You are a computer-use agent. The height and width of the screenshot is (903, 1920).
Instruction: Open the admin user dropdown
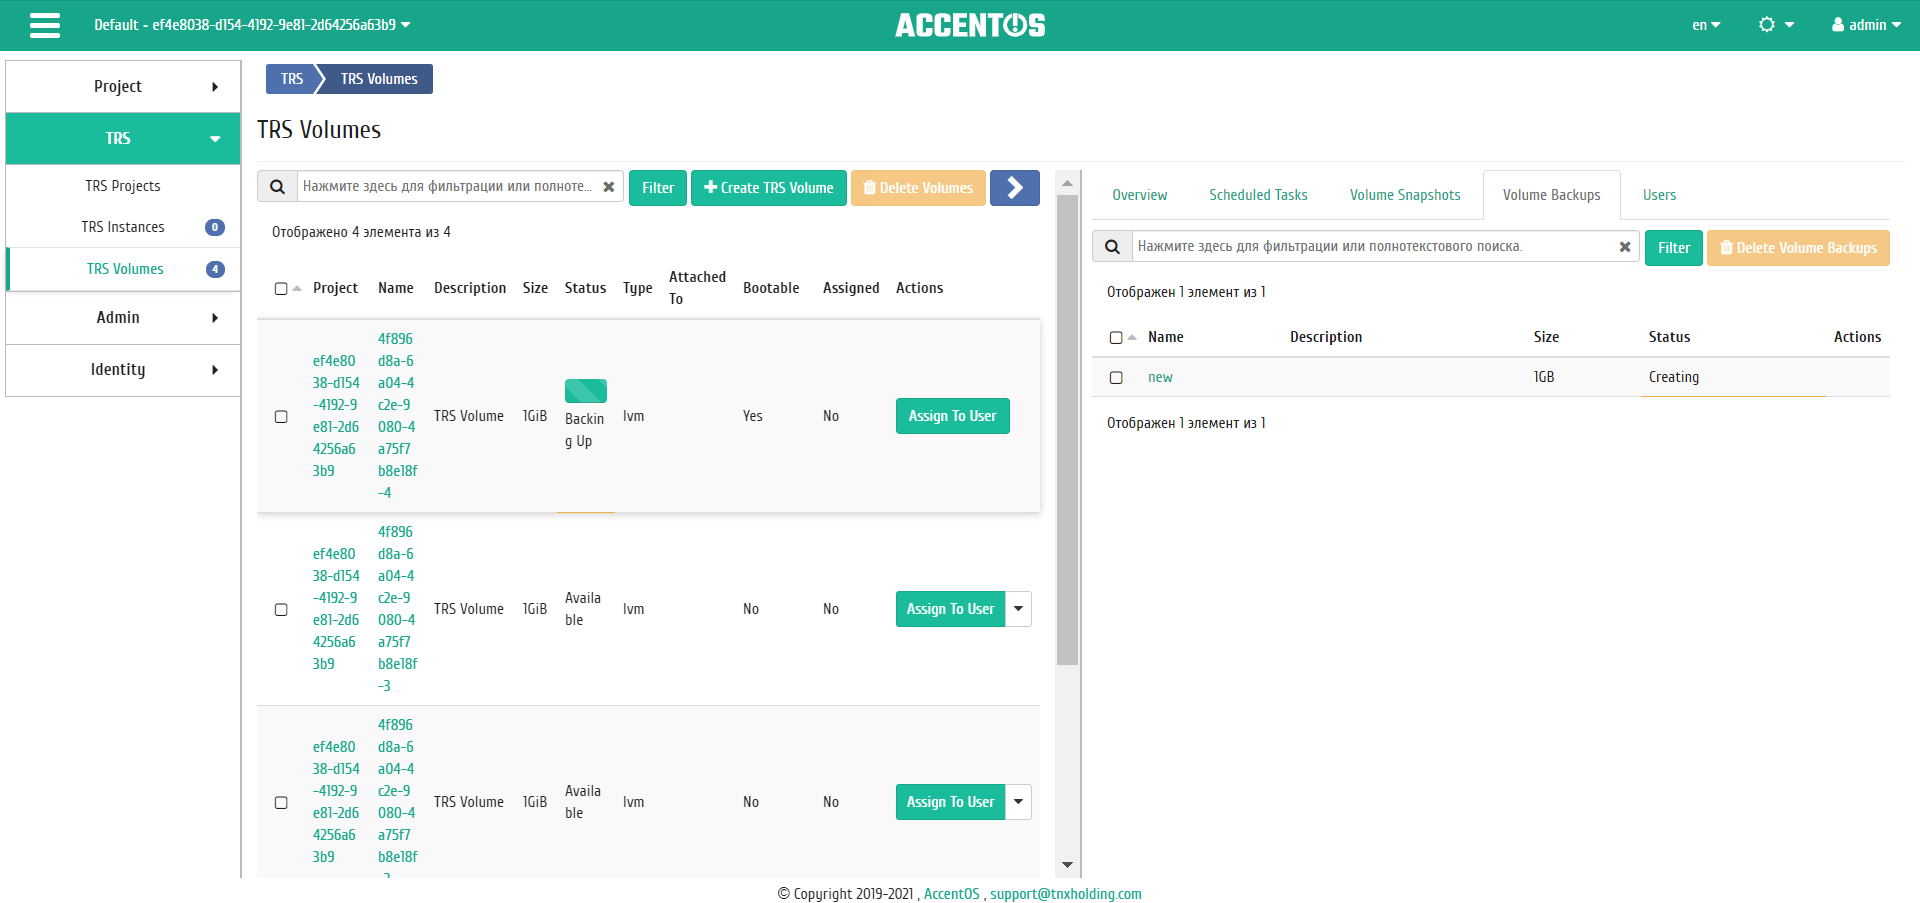click(1866, 25)
